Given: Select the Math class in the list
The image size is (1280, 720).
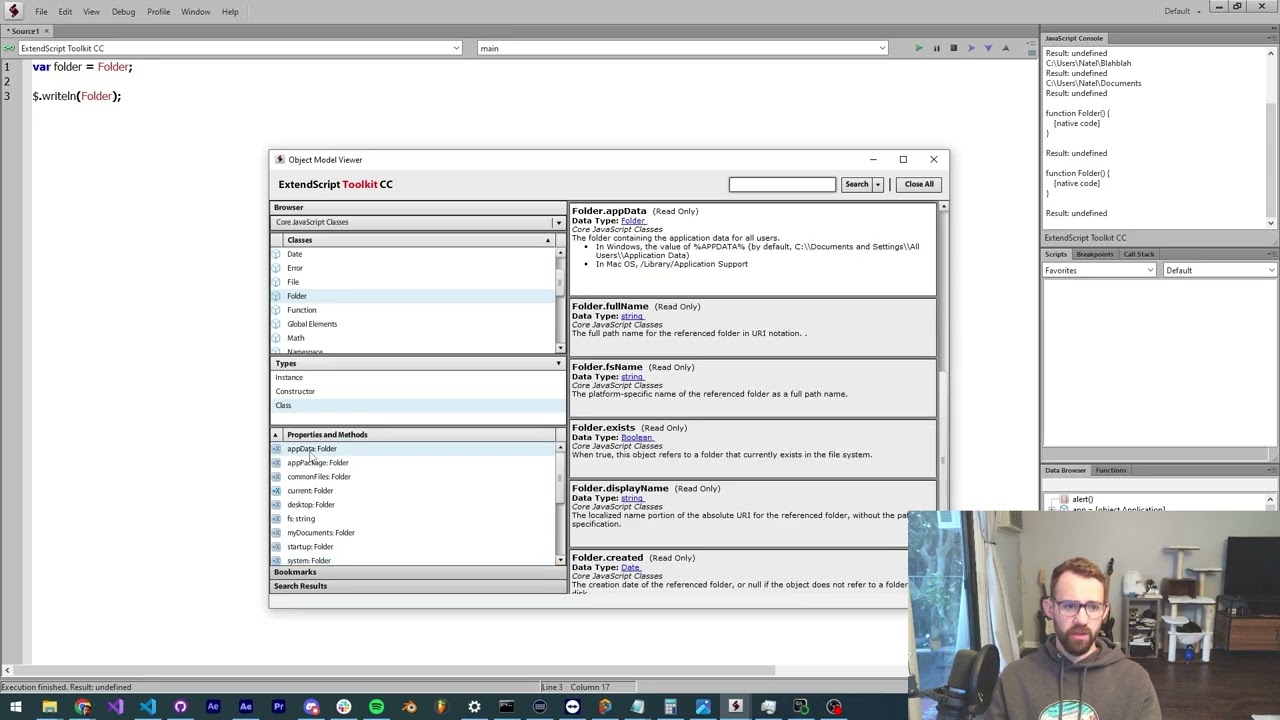Looking at the screenshot, I should (296, 338).
